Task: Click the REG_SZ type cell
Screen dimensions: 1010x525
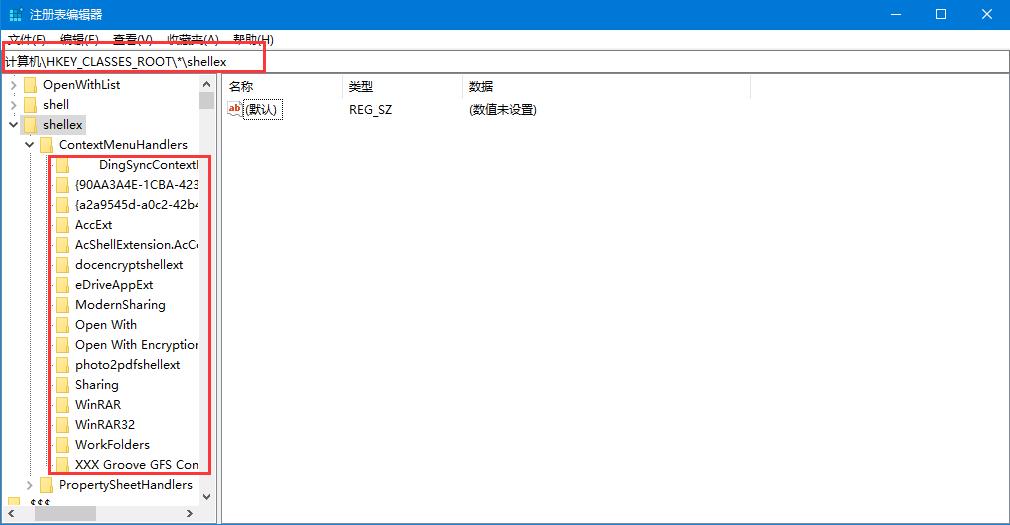Action: [x=370, y=110]
